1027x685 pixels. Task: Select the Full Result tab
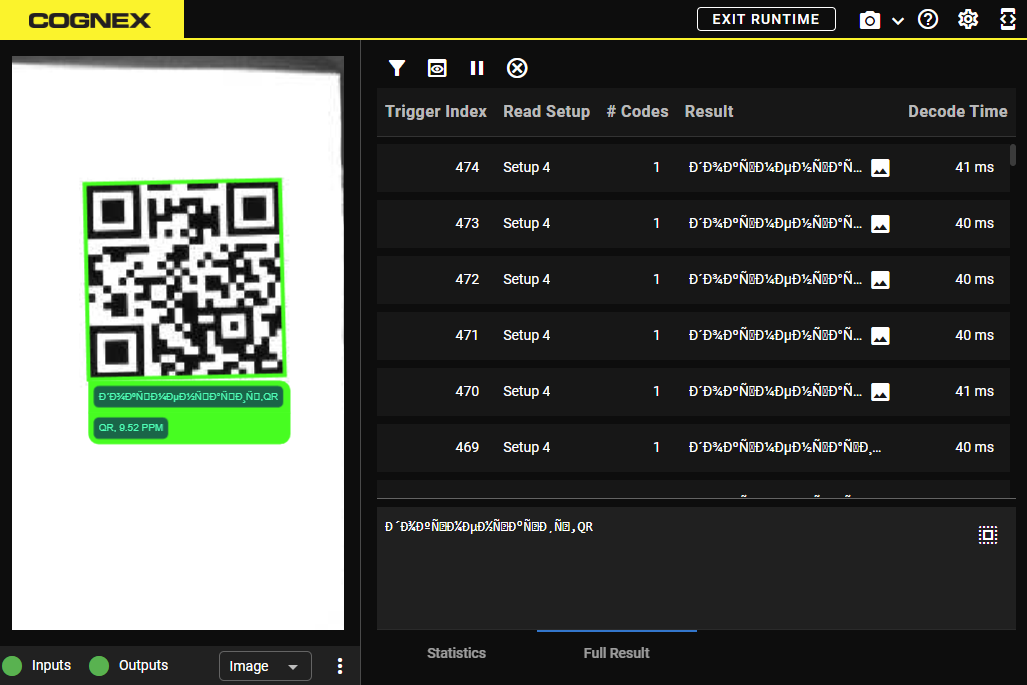(616, 653)
